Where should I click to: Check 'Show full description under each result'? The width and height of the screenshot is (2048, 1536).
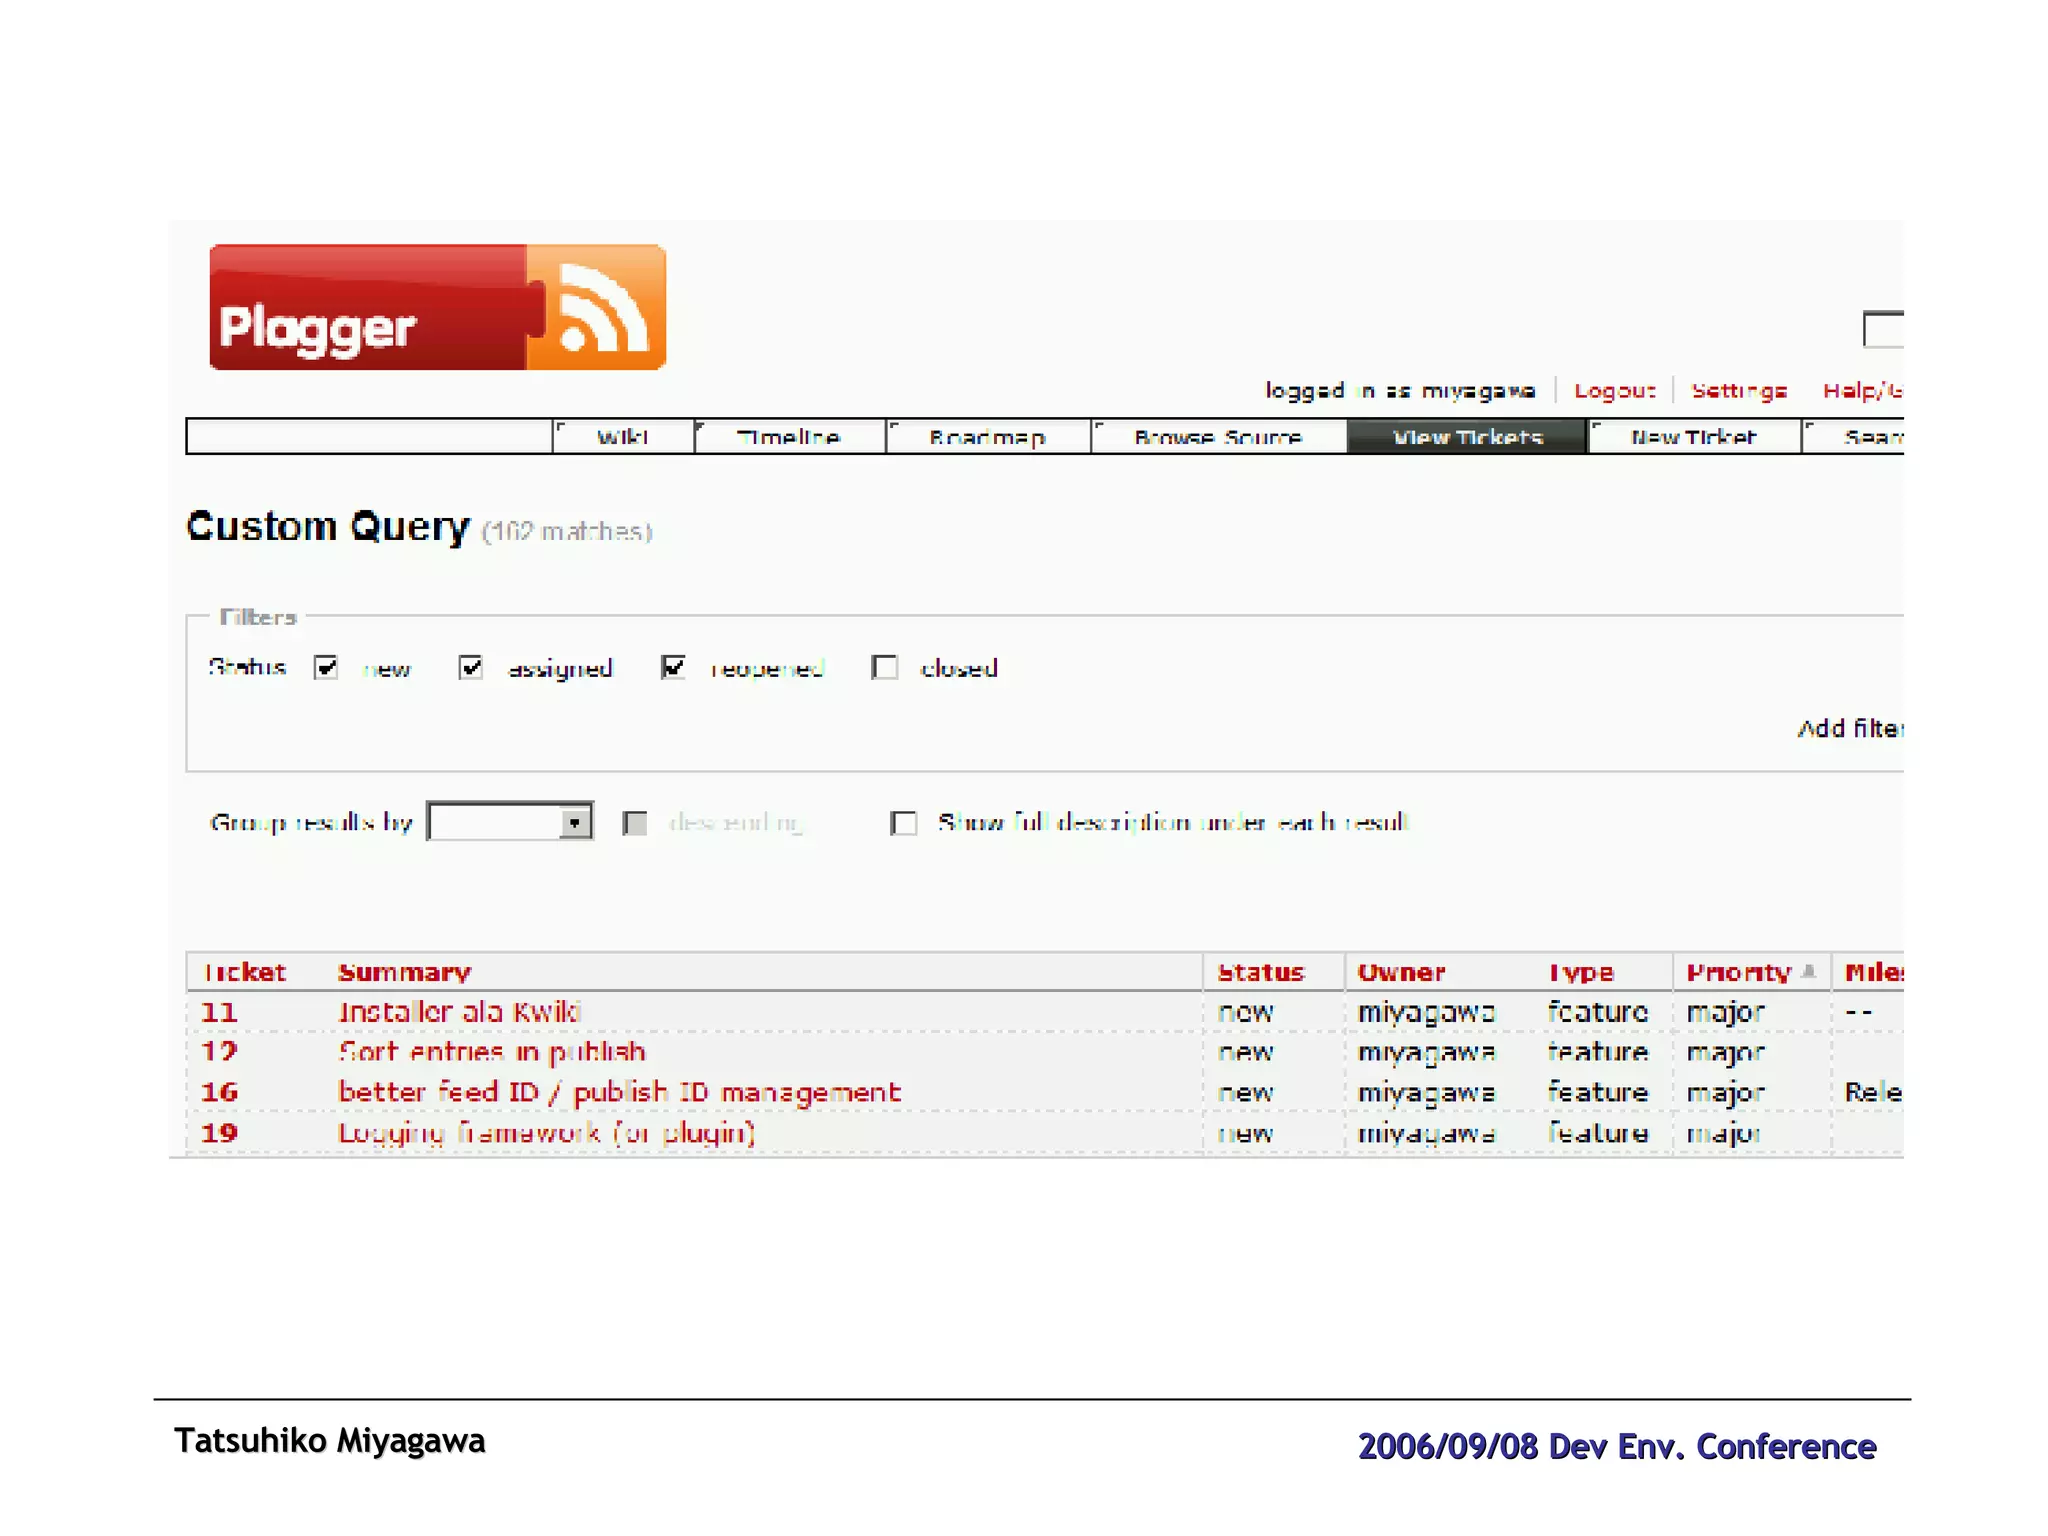[x=904, y=823]
